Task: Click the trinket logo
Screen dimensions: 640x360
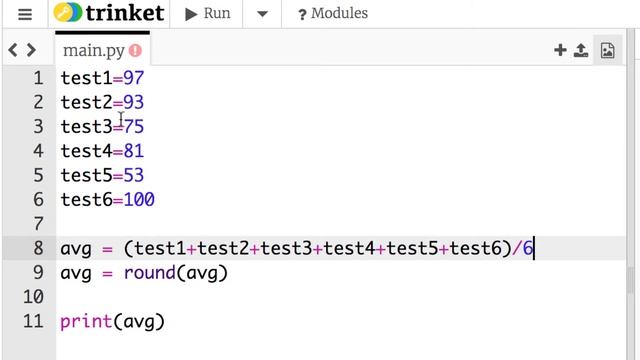Action: (x=109, y=13)
